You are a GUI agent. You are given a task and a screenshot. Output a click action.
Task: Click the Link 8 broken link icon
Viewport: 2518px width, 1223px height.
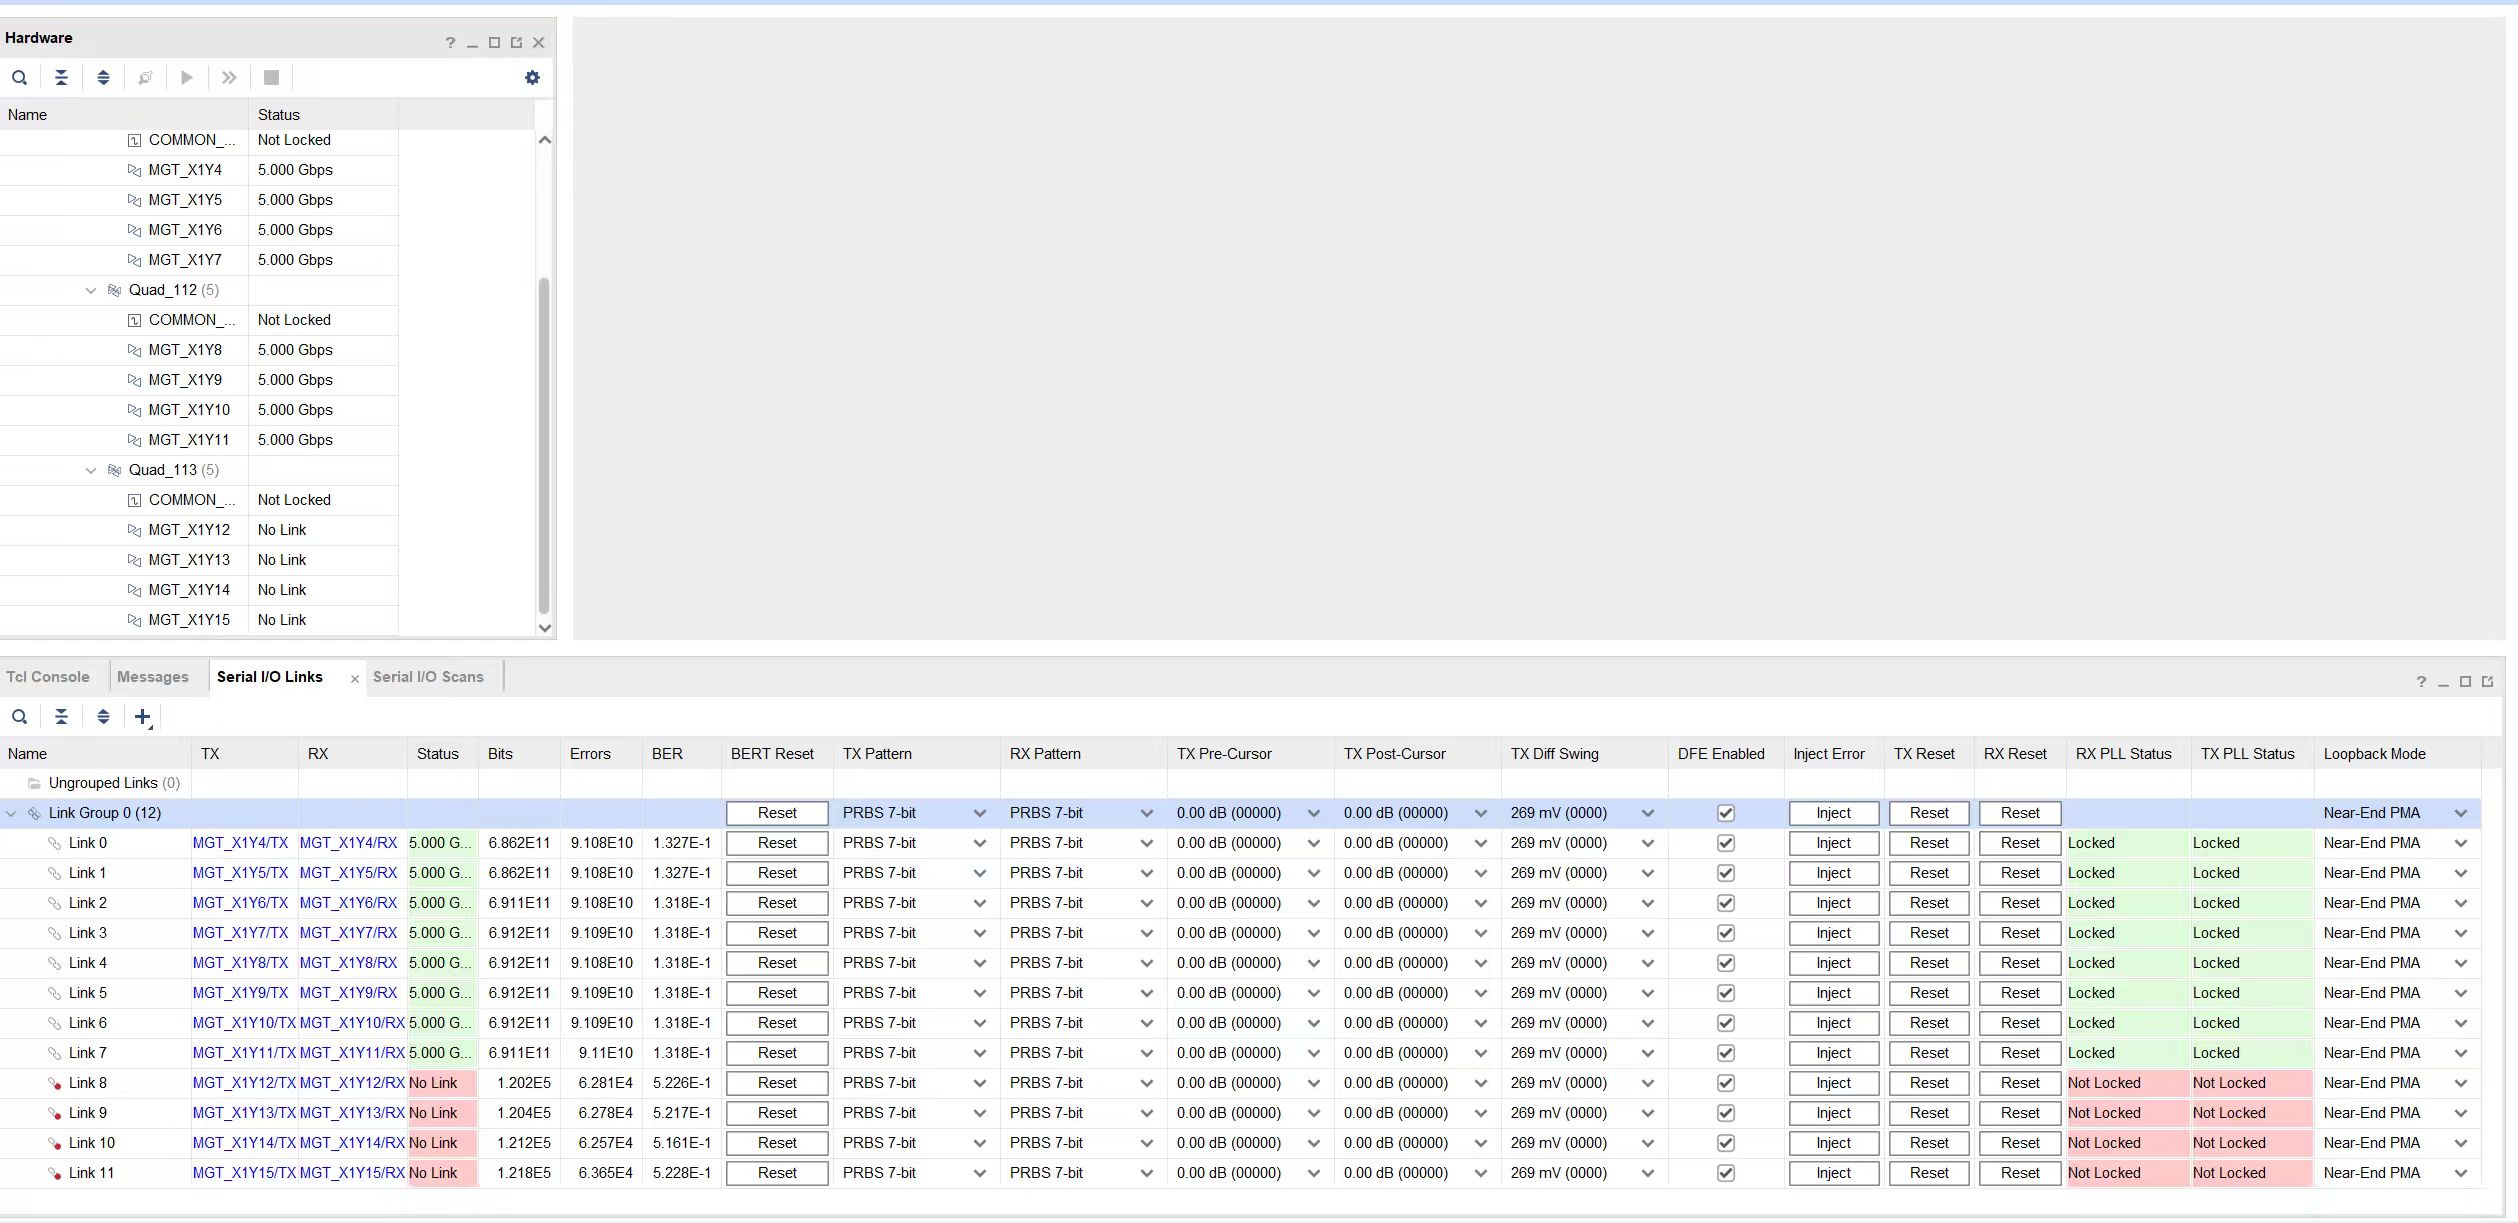(x=55, y=1083)
